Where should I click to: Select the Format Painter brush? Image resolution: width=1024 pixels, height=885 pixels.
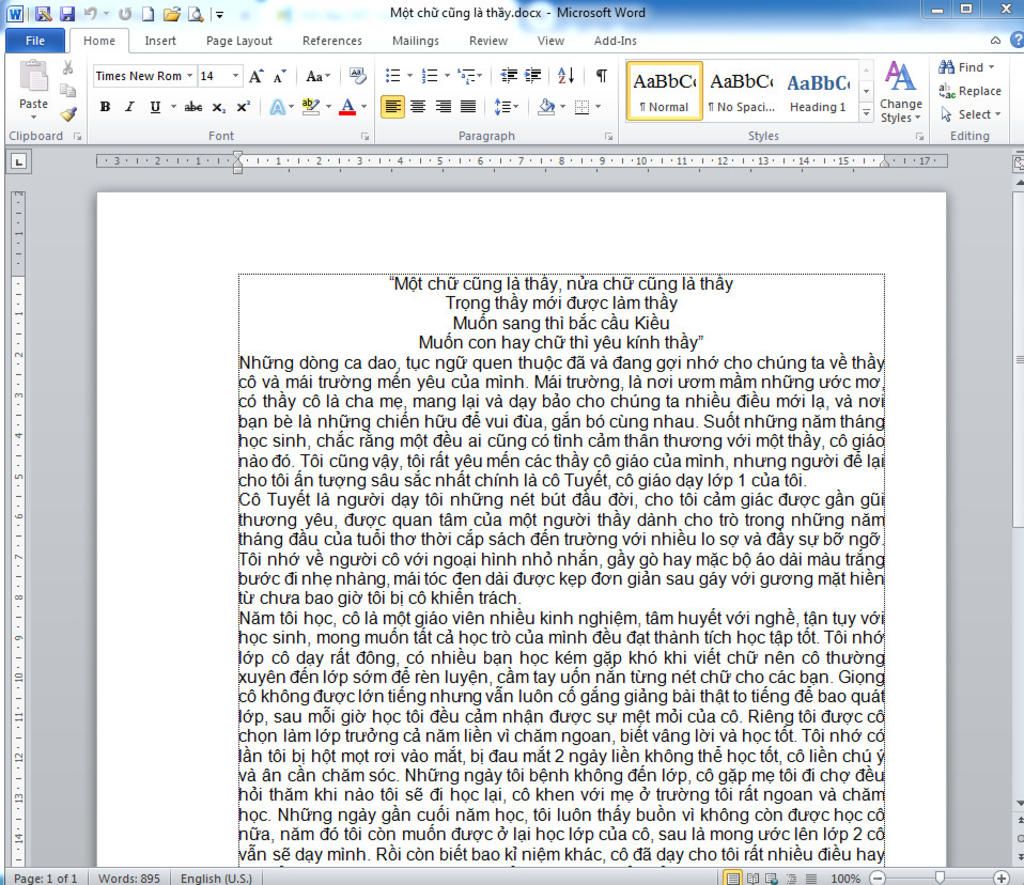[68, 114]
